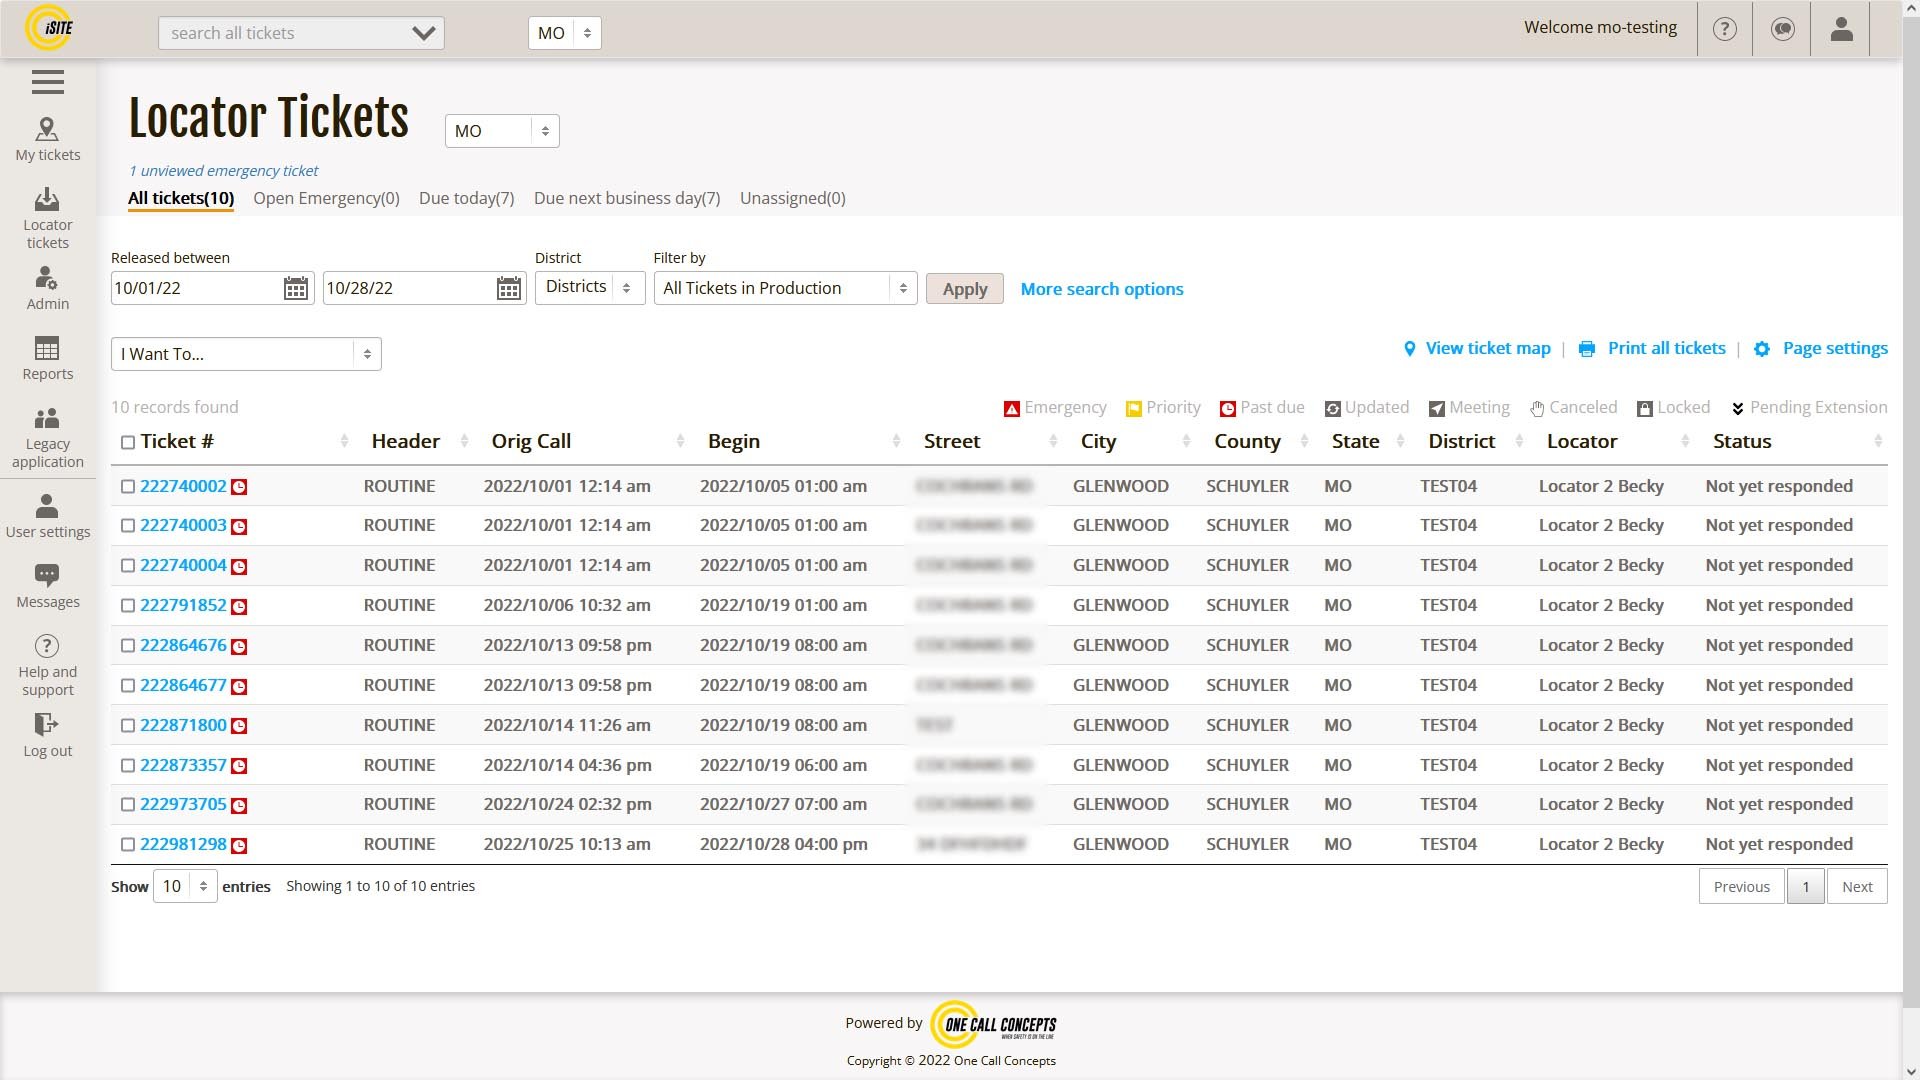Viewport: 1920px width, 1080px height.
Task: Click the Help and Support icon
Action: click(46, 646)
